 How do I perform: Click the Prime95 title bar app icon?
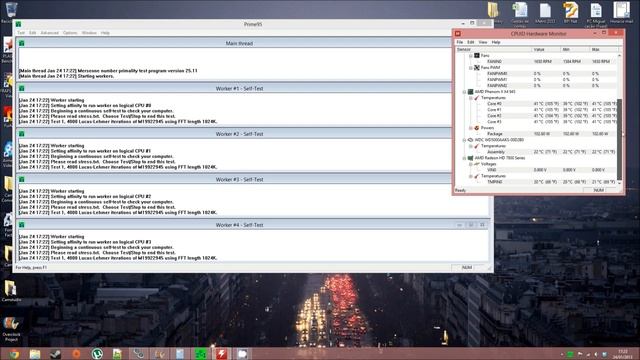(x=18, y=24)
